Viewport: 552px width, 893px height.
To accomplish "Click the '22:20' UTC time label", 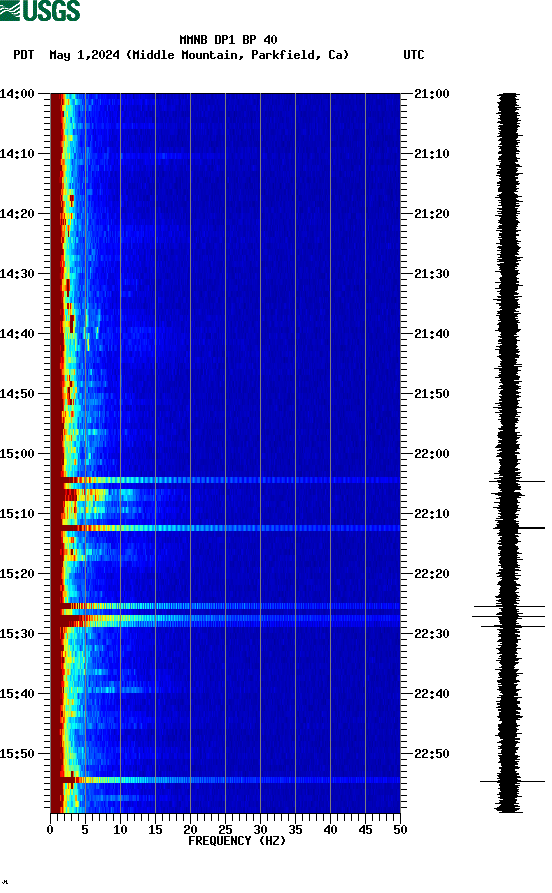I will (x=432, y=574).
